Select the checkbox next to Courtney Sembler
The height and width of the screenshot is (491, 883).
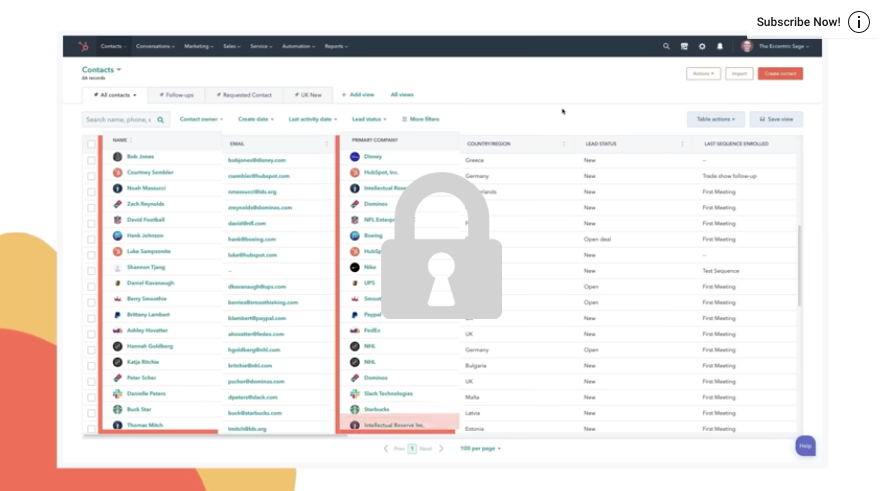pyautogui.click(x=91, y=174)
